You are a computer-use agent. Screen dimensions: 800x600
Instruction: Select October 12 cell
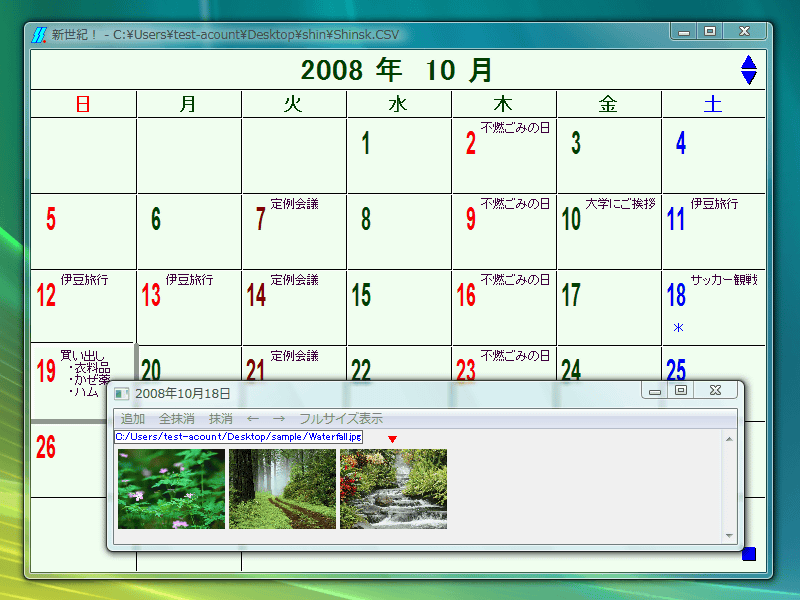pyautogui.click(x=84, y=306)
